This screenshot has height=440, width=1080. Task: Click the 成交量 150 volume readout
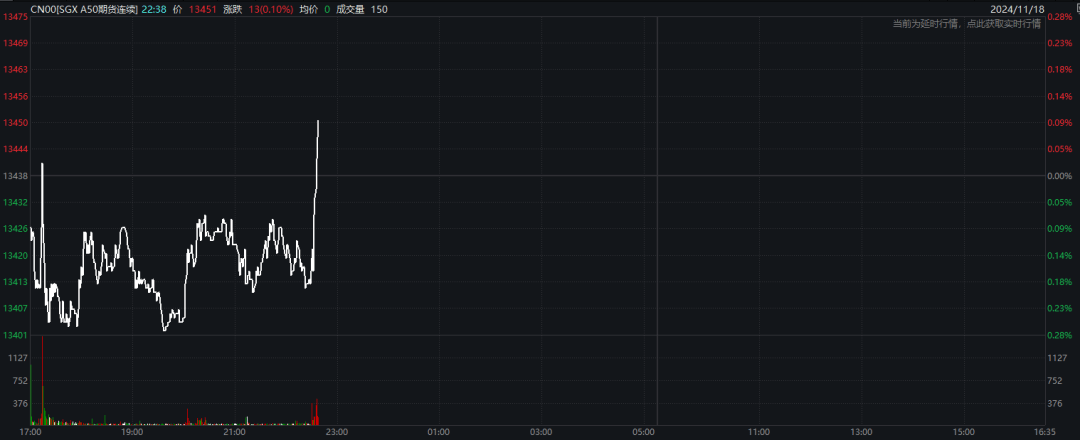click(x=362, y=9)
